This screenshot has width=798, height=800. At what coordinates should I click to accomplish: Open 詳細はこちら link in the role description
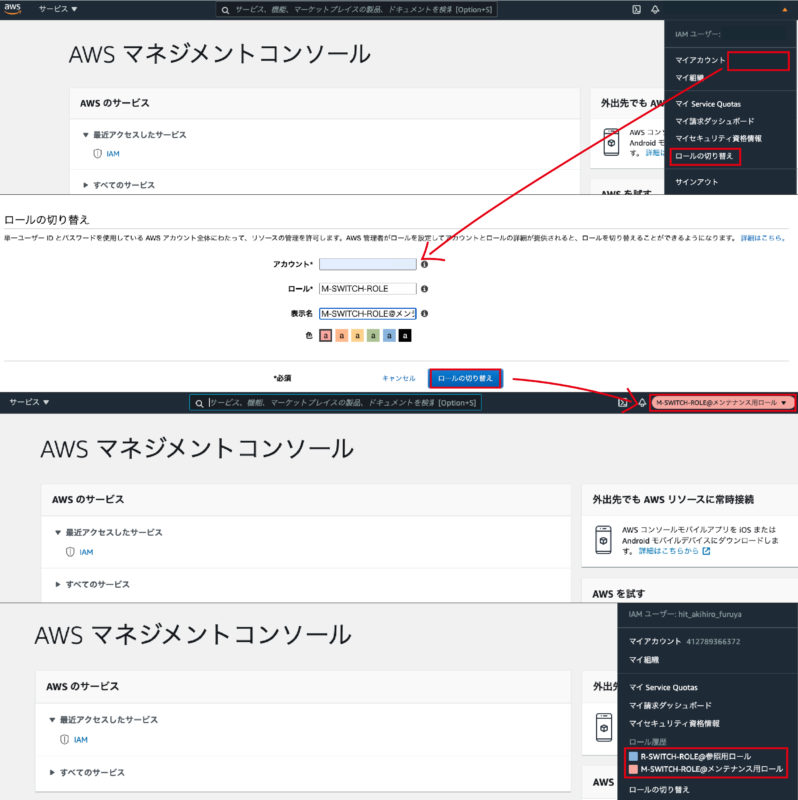click(762, 238)
